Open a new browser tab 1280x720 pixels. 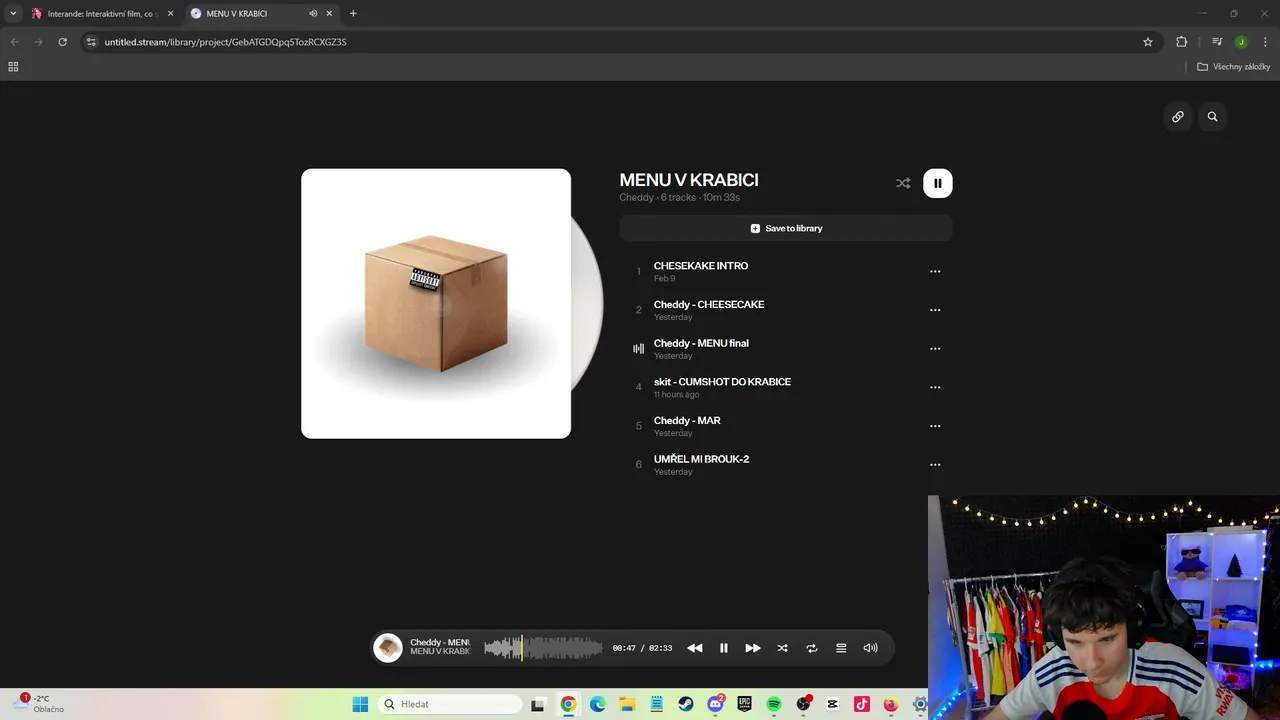[x=353, y=14]
